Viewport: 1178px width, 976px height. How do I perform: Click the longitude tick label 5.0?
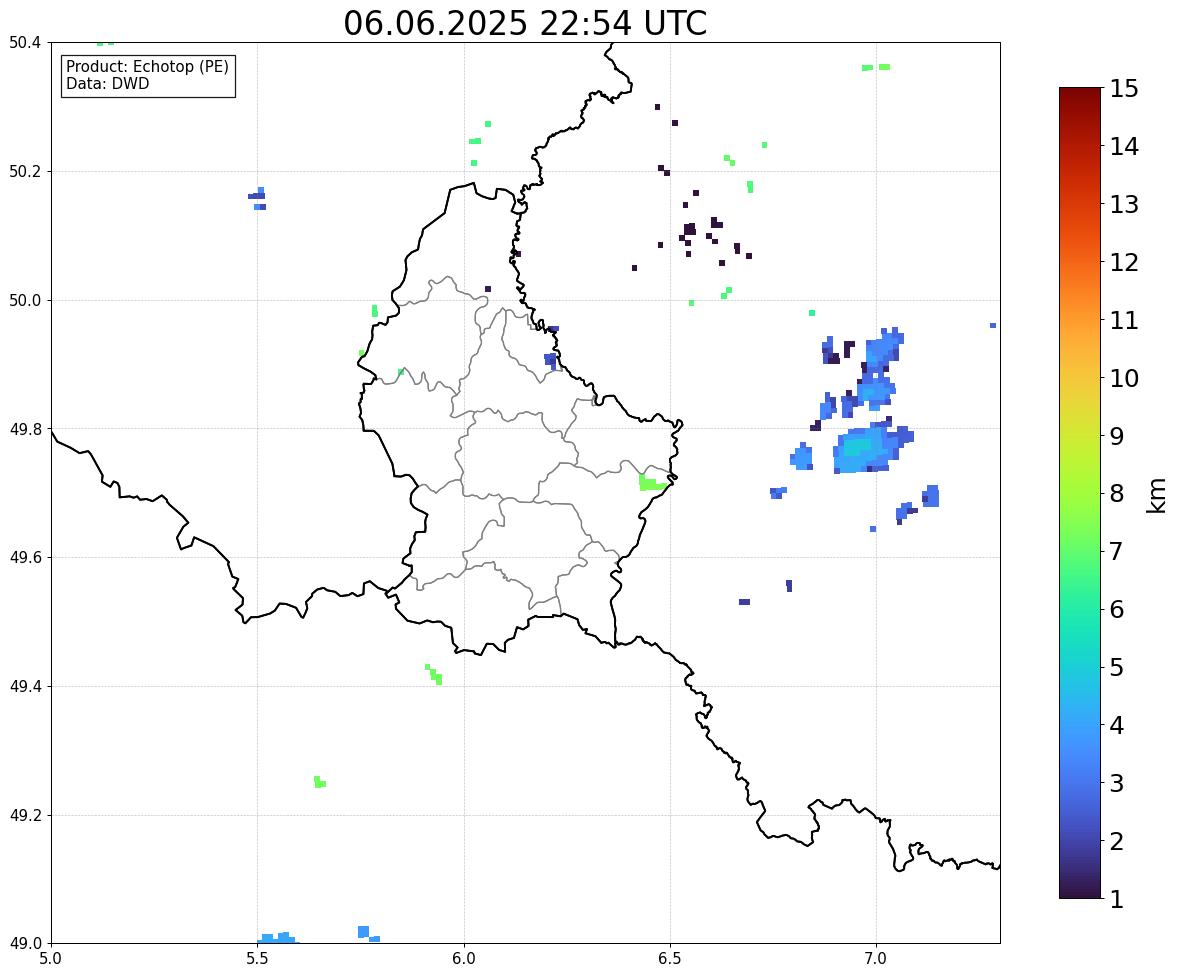[x=51, y=959]
